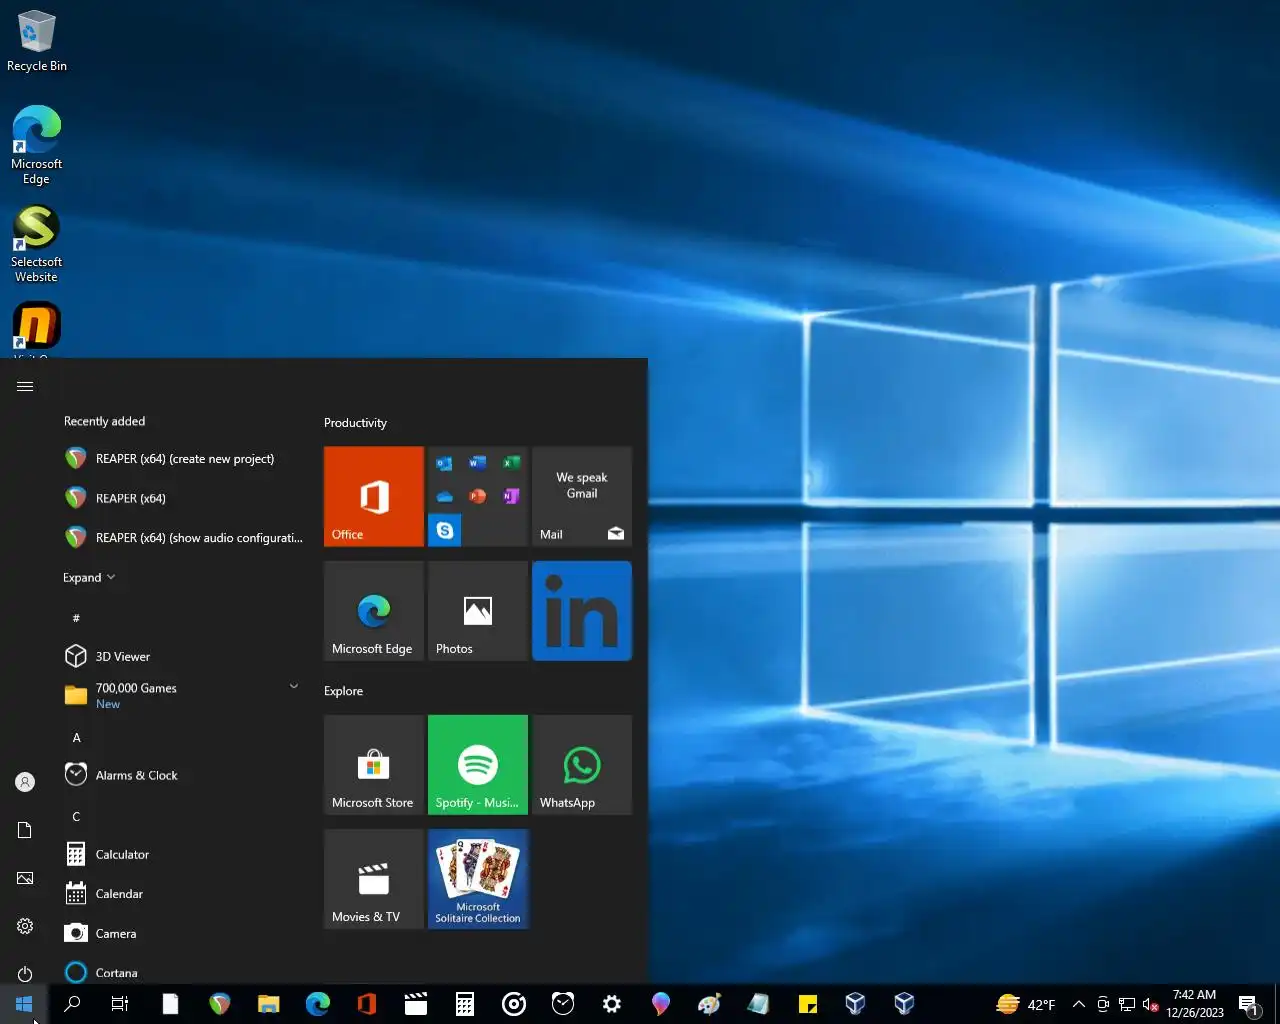This screenshot has width=1280, height=1024.
Task: Launch REAPER (x64) from Recently added
Action: (x=183, y=498)
